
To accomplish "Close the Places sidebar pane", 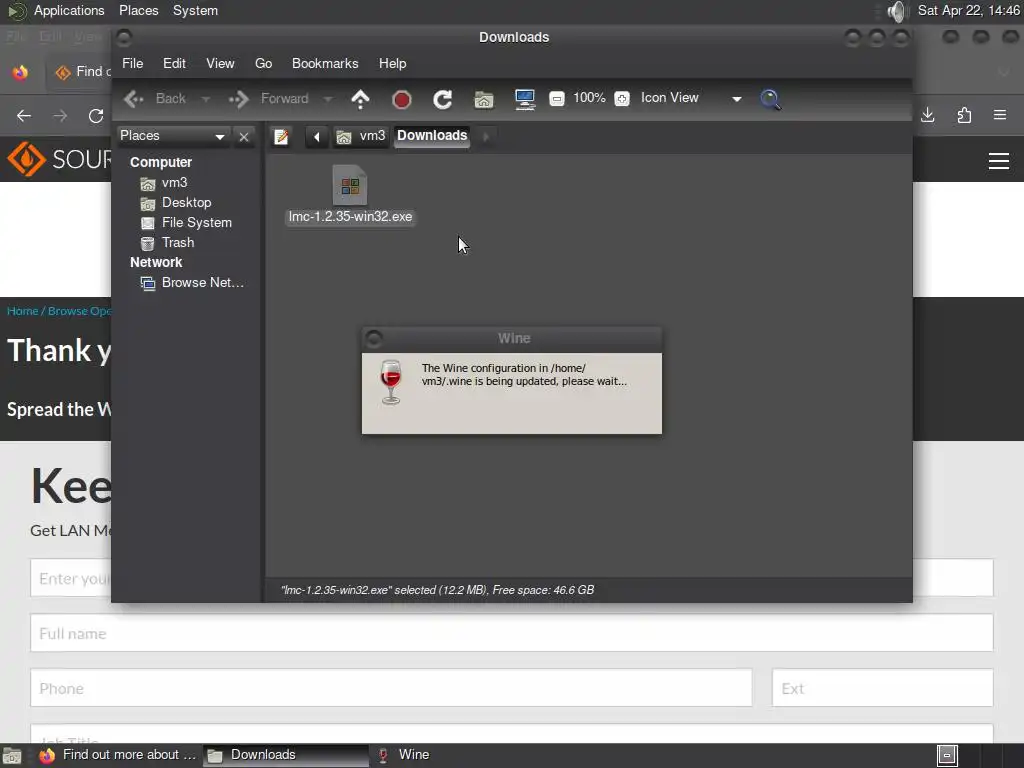I will tap(244, 136).
